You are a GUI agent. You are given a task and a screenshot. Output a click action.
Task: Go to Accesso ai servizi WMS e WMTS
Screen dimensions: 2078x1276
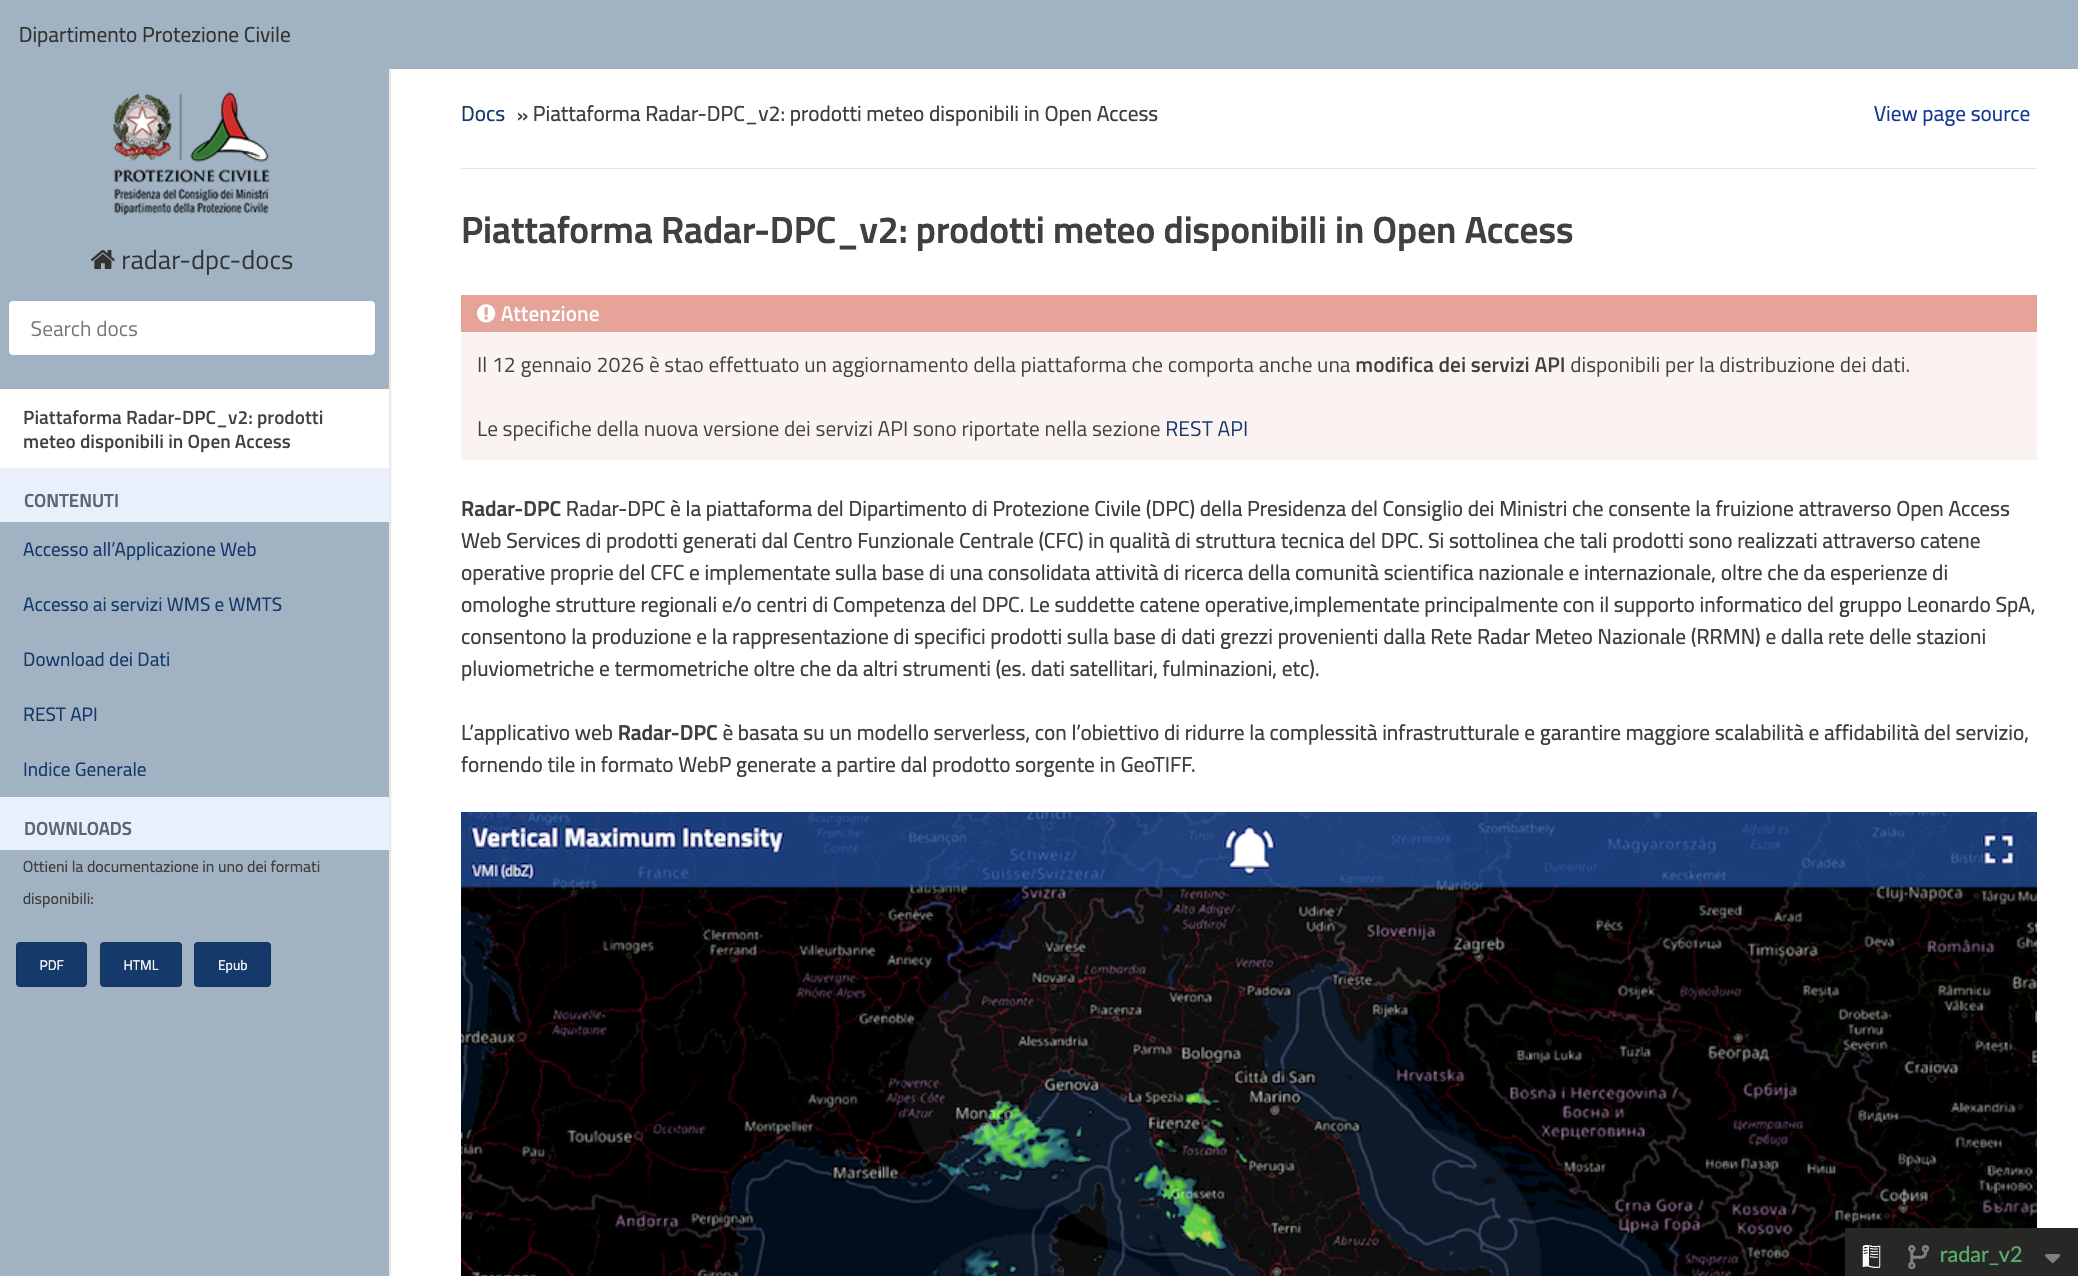coord(152,604)
